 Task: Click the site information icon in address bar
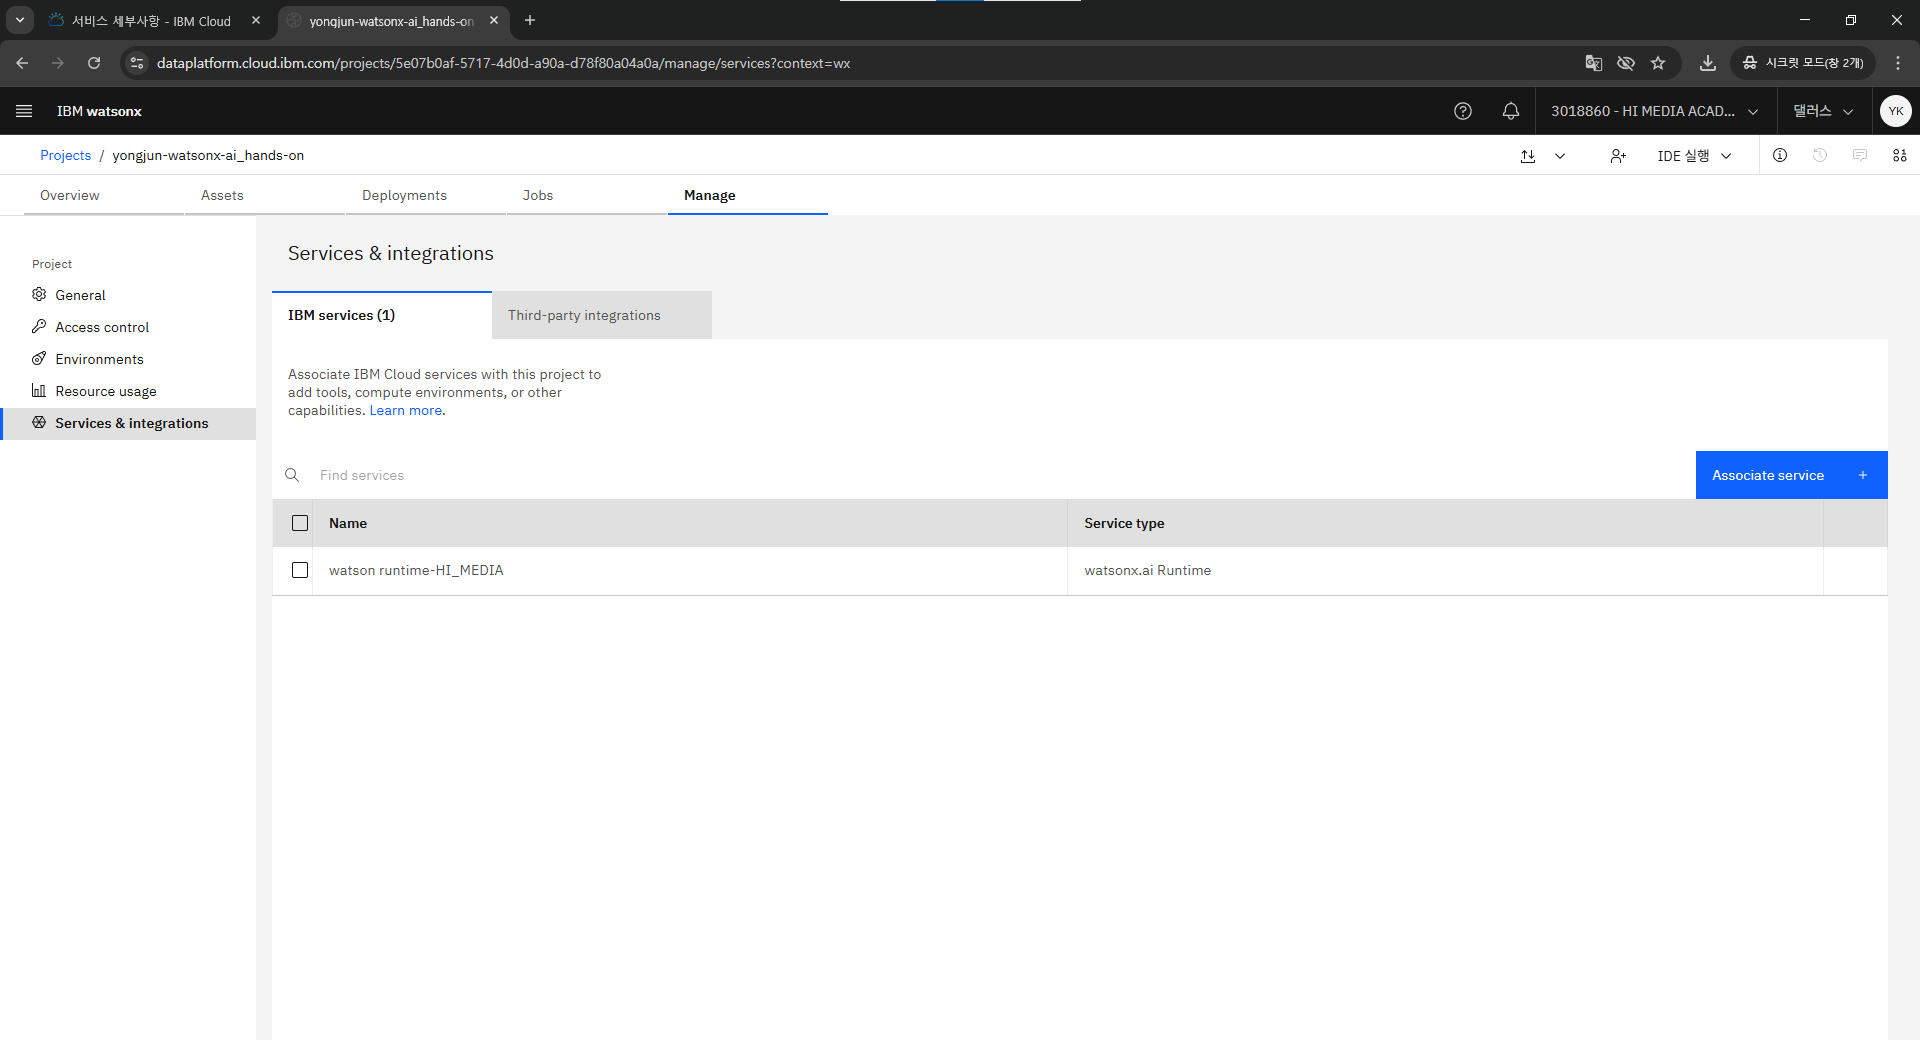click(137, 63)
